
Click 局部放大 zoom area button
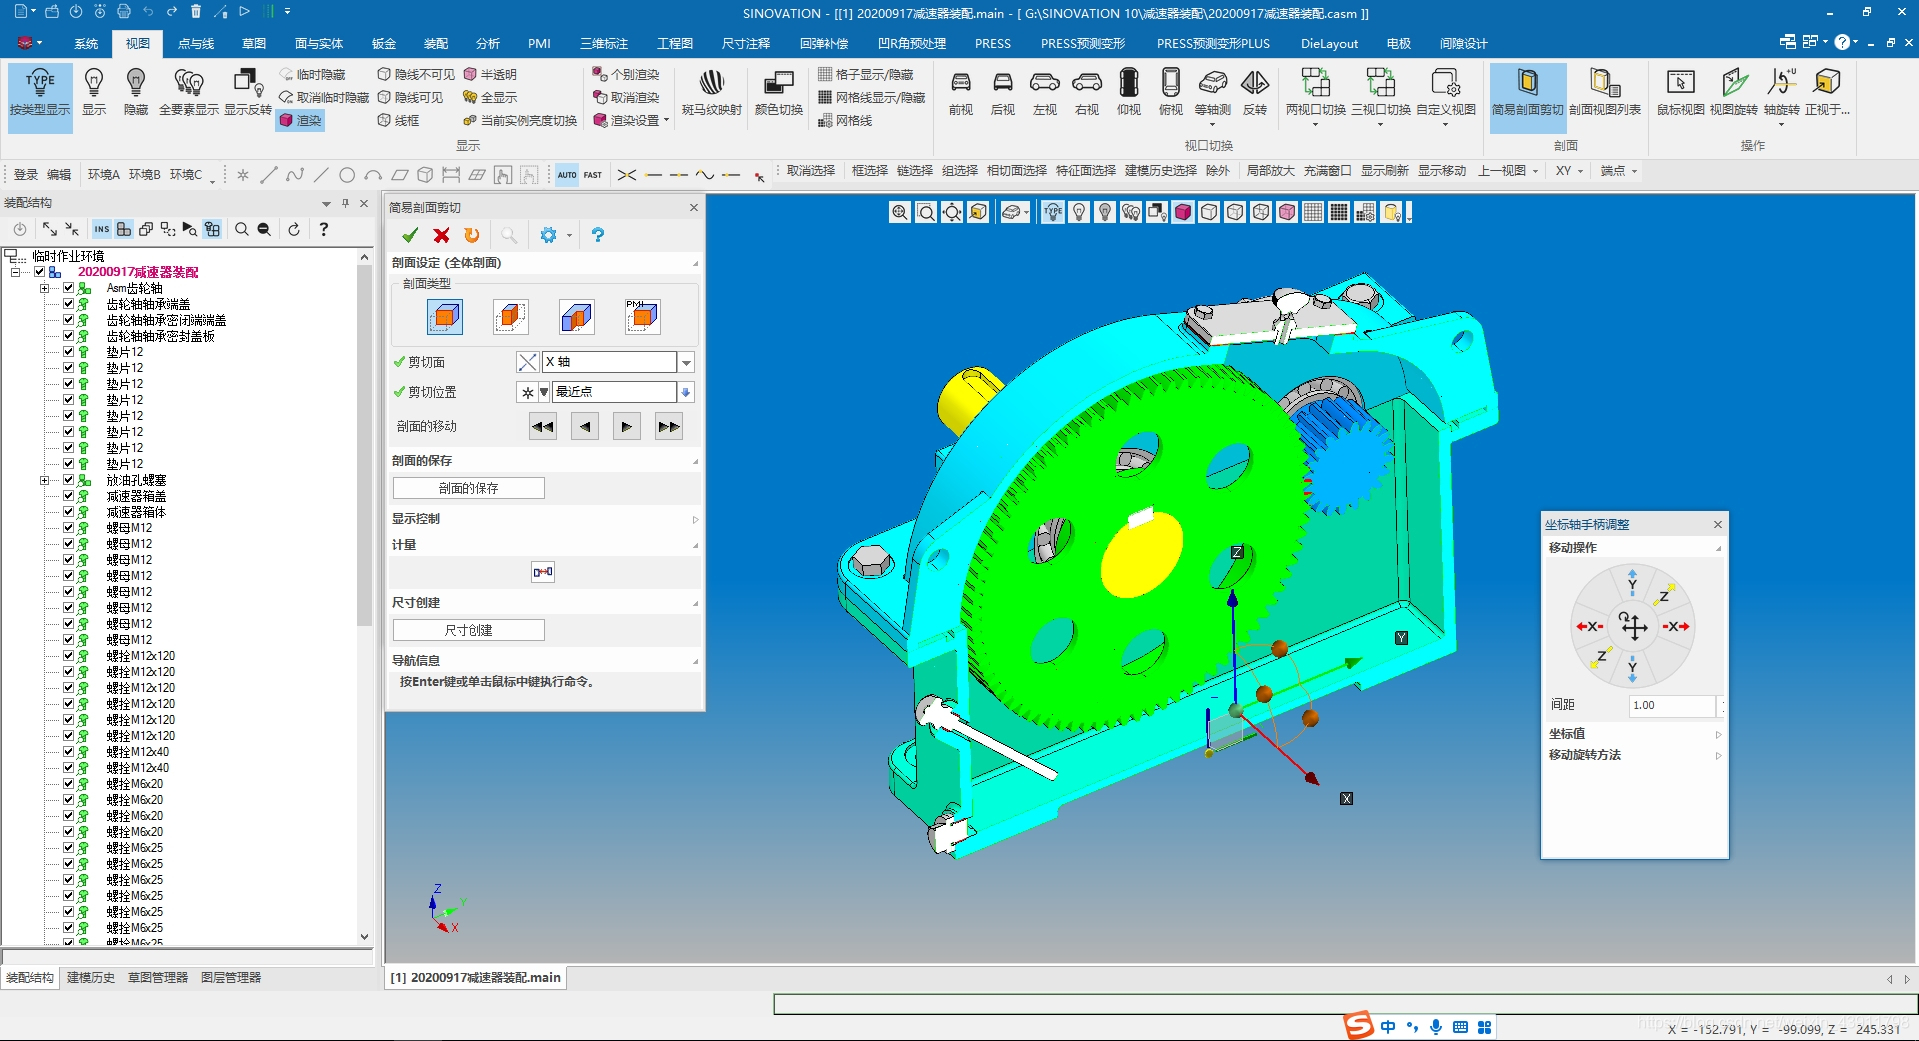pyautogui.click(x=1271, y=171)
